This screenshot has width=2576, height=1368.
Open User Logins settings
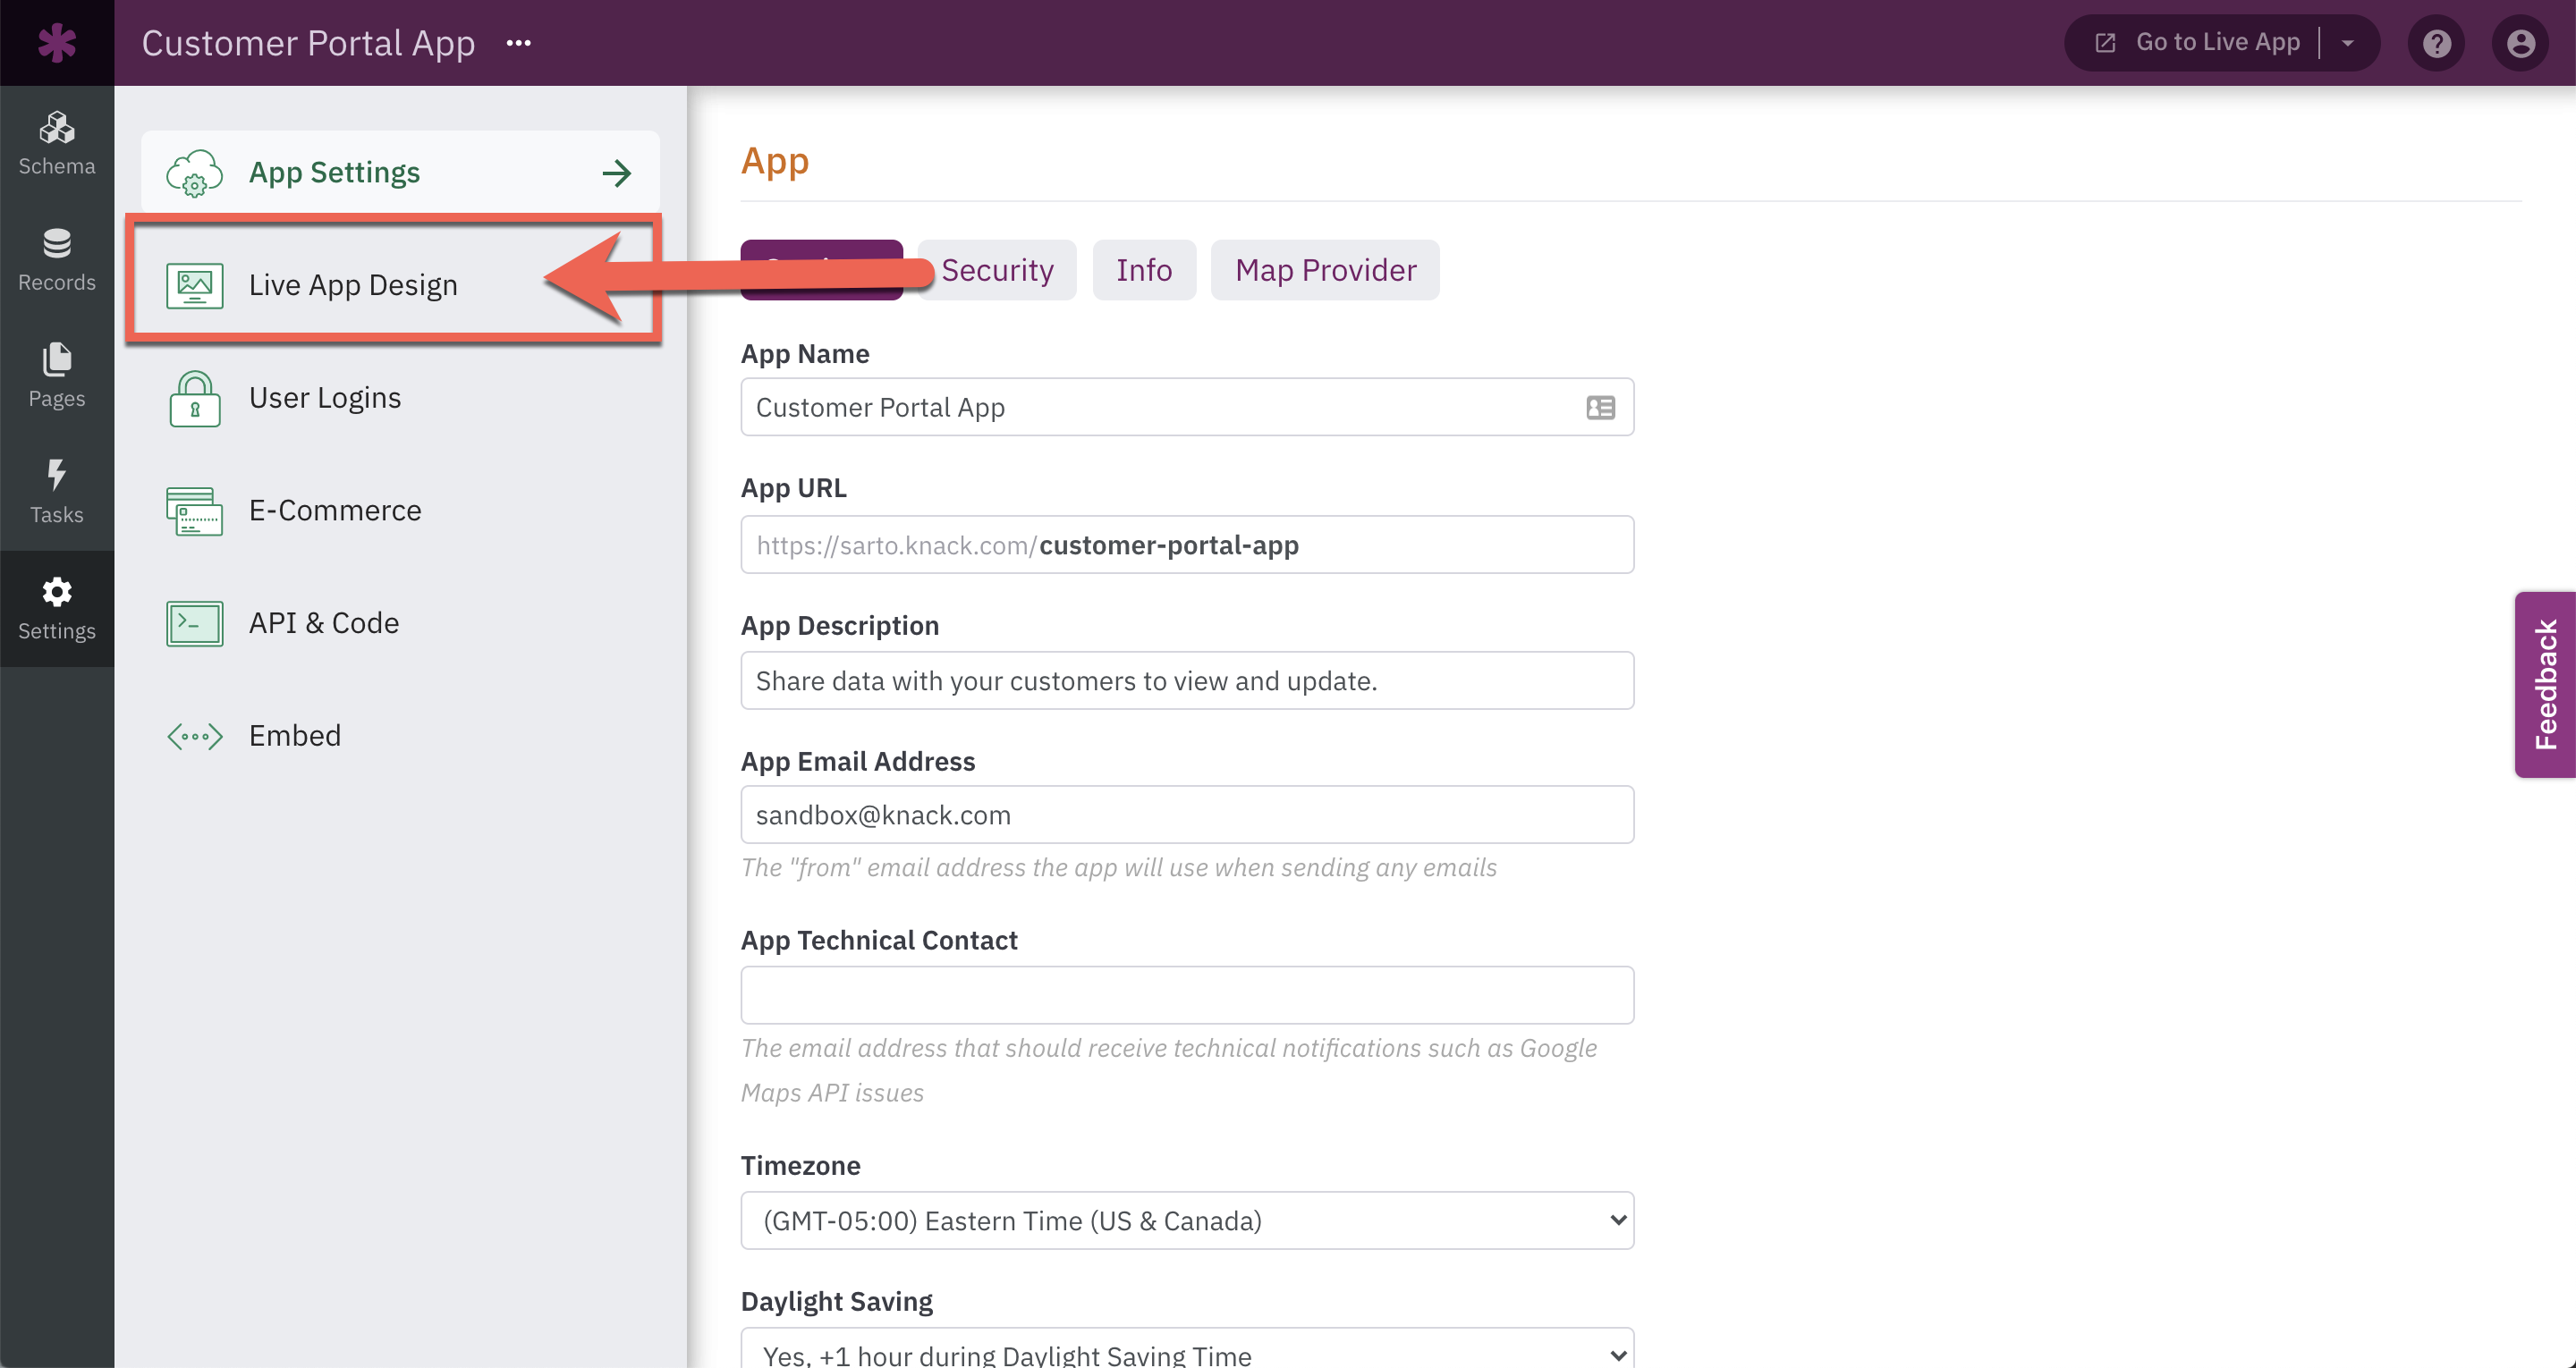click(x=400, y=398)
